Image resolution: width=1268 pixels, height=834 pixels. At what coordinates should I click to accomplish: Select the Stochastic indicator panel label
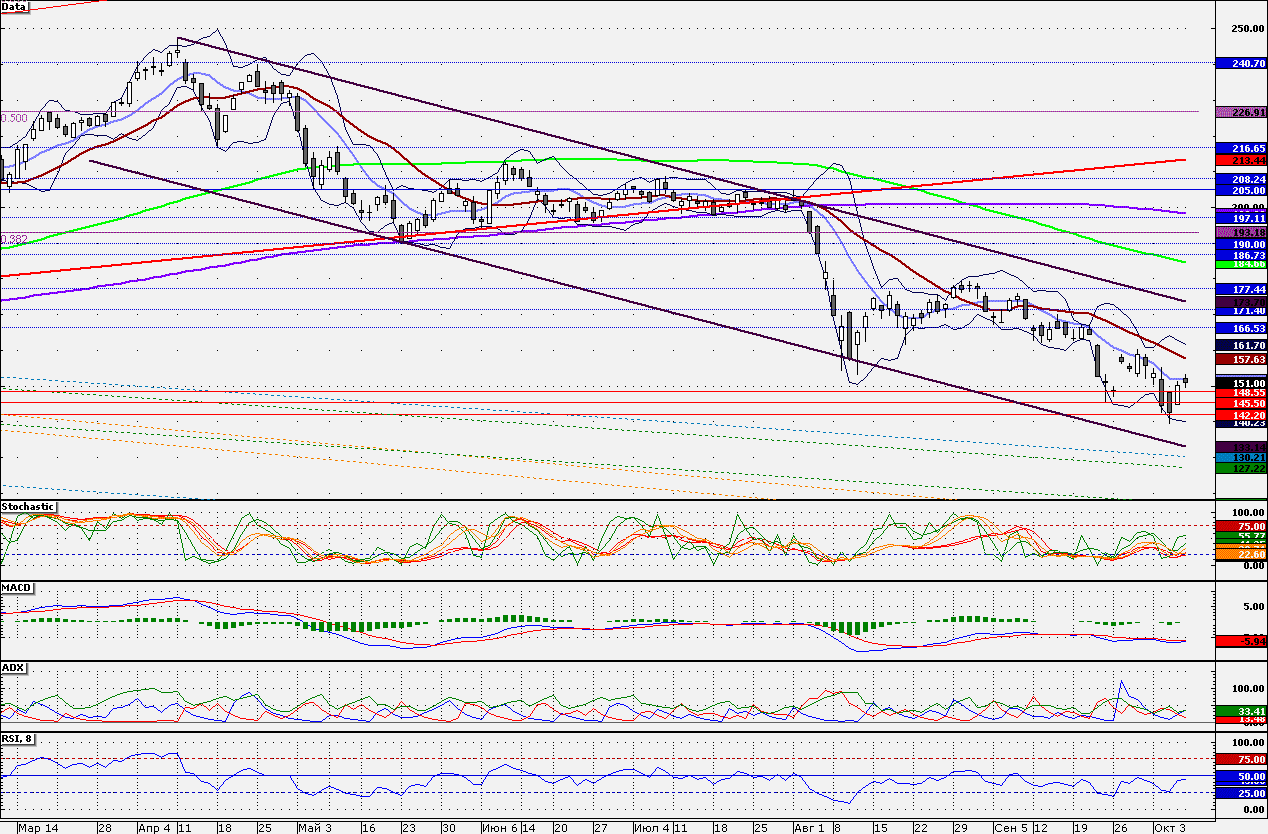27,507
